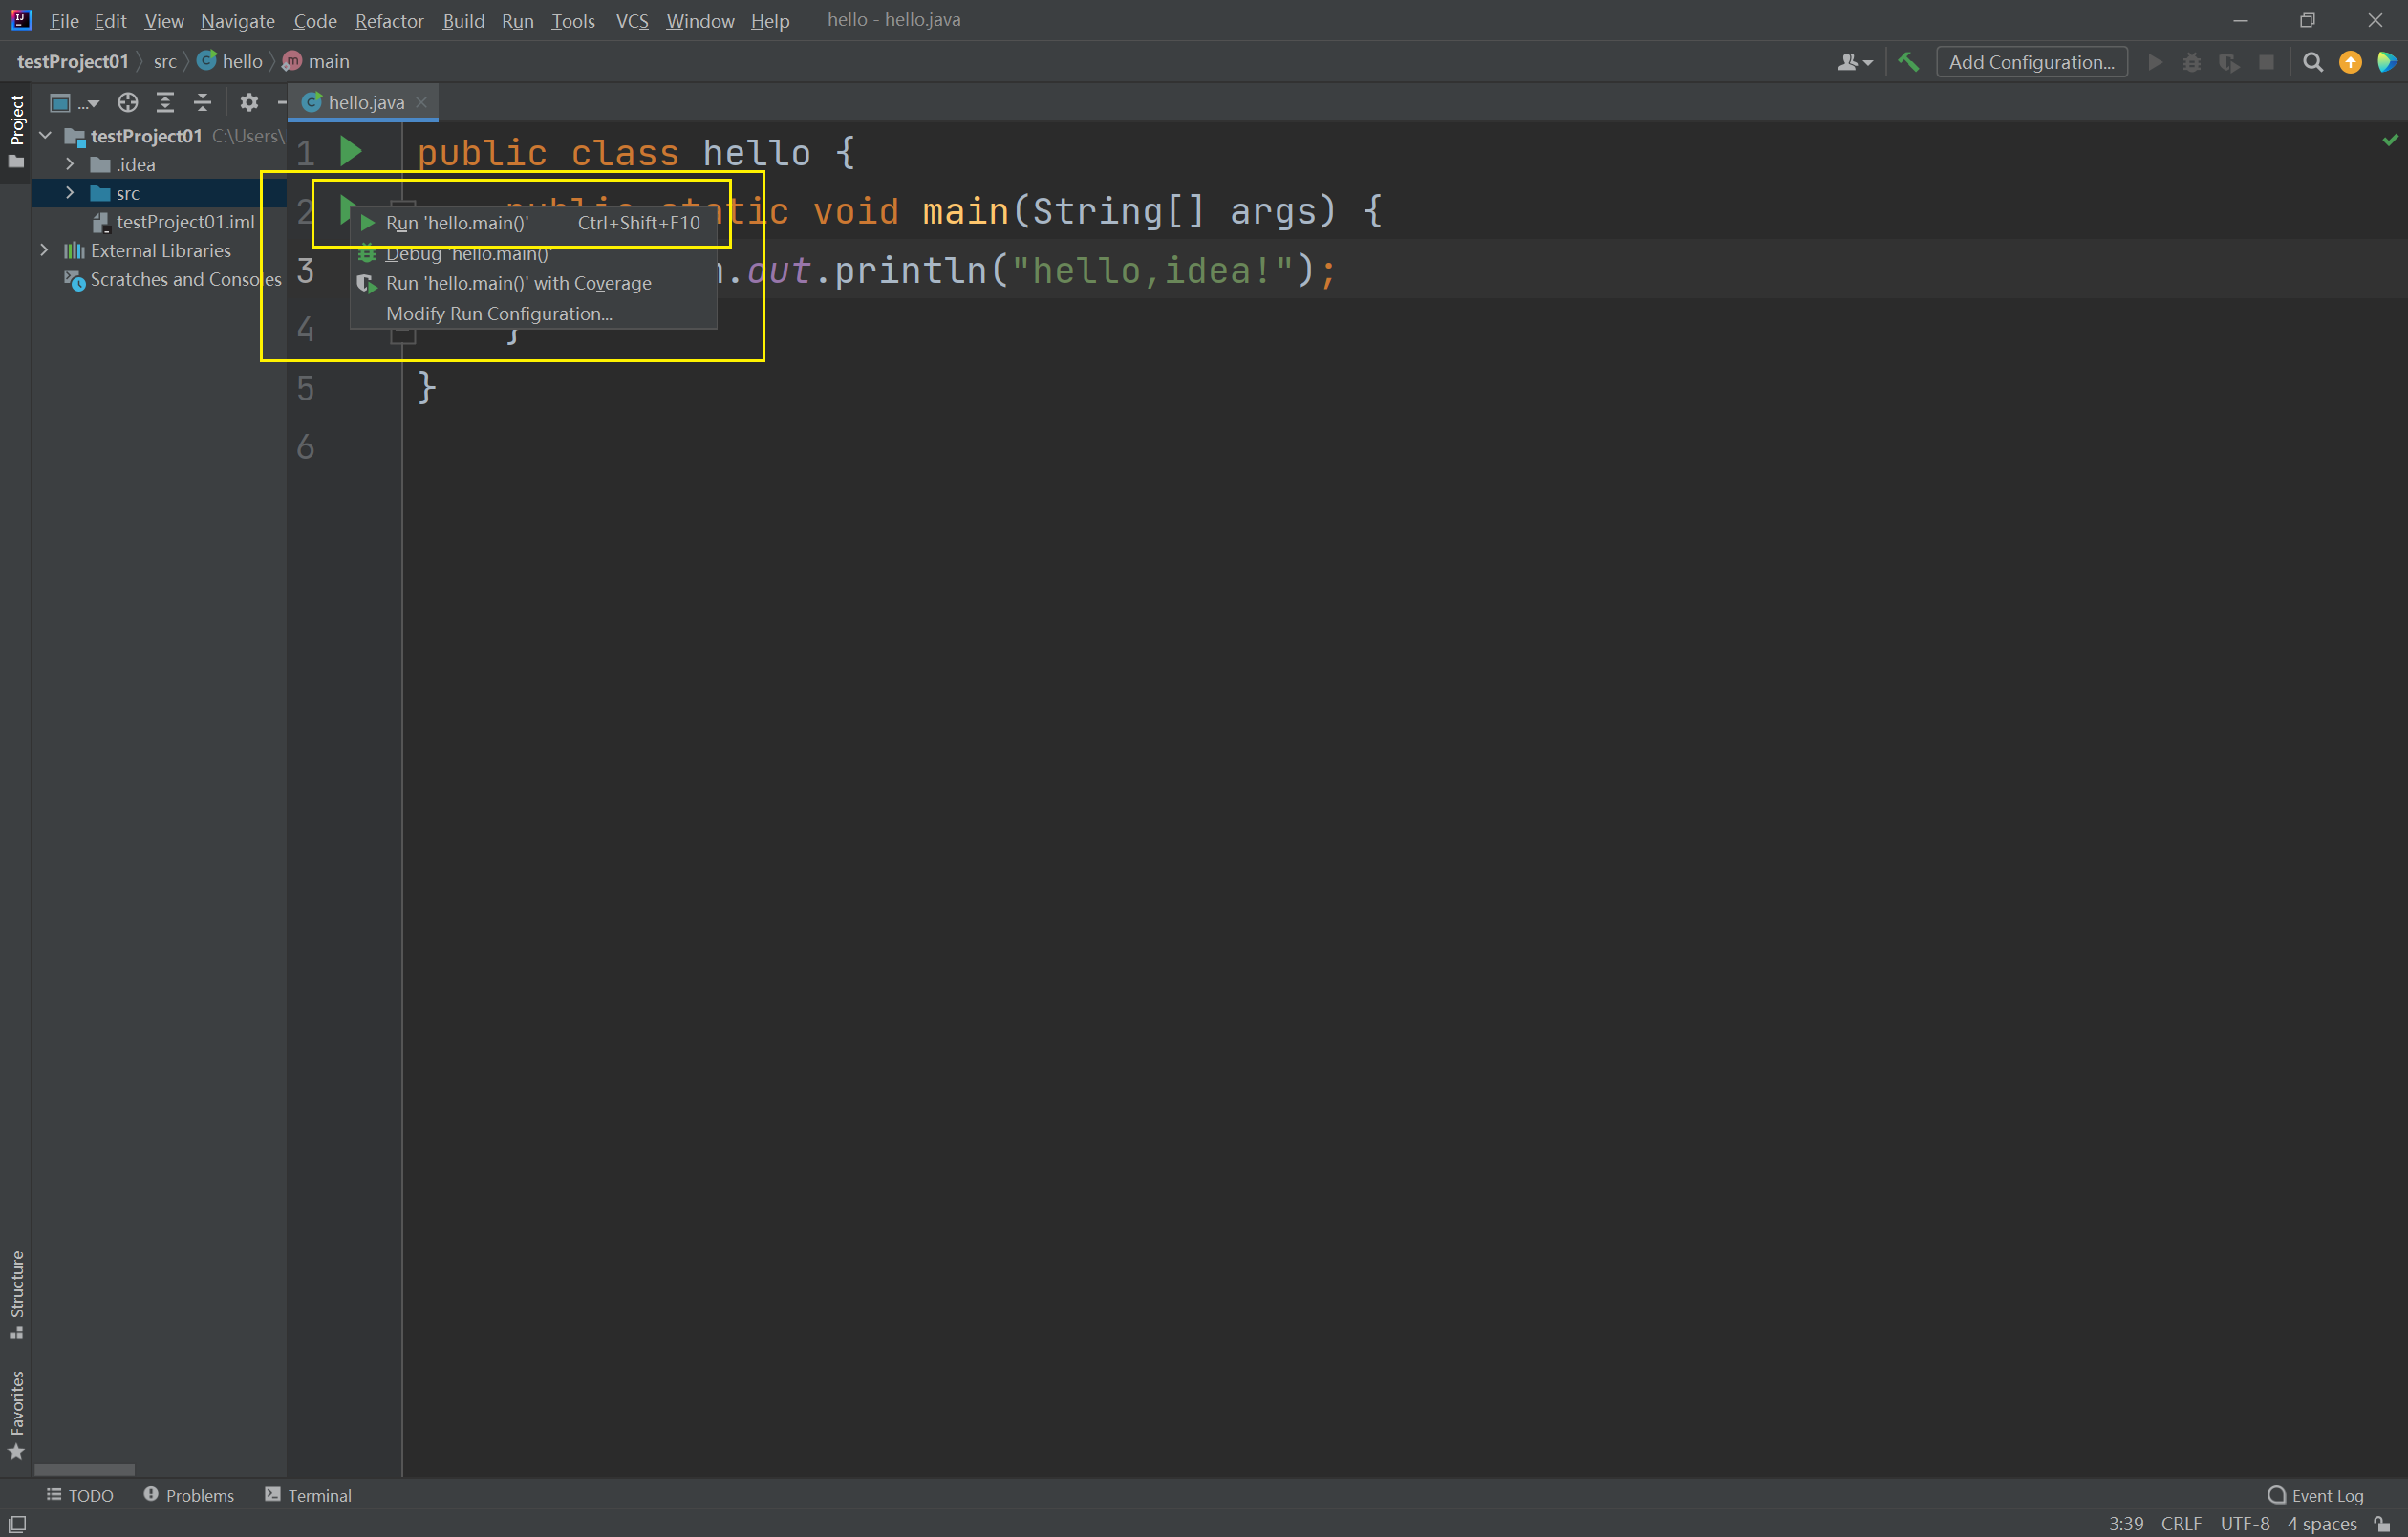Open the Event Log panel

tap(2315, 1495)
